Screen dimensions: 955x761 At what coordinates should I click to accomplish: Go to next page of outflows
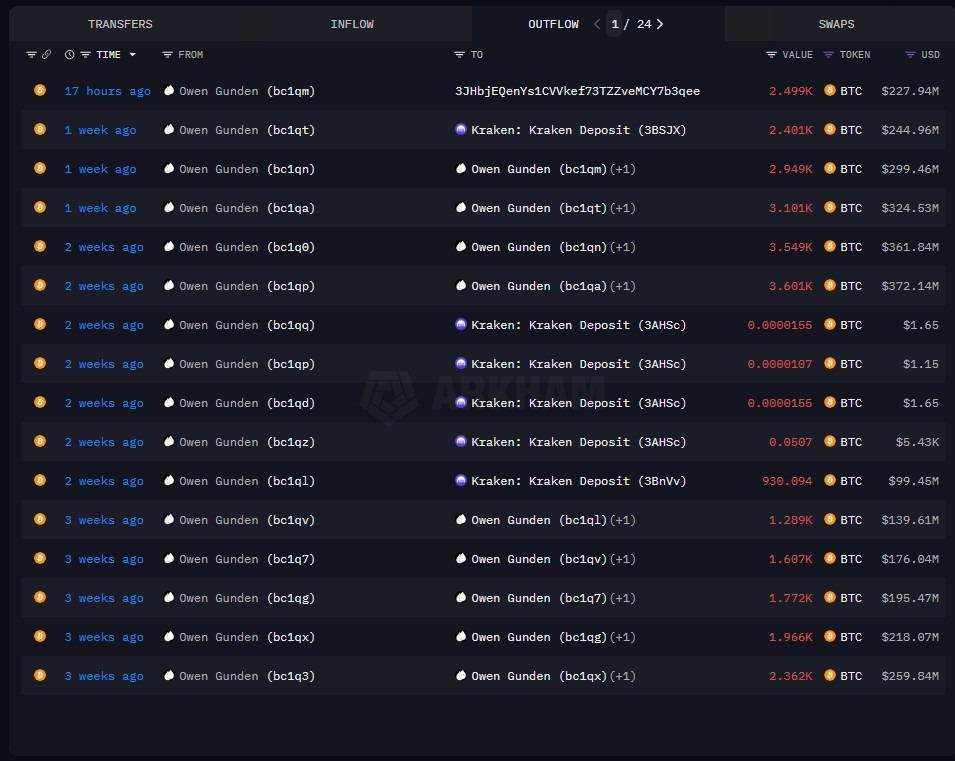pyautogui.click(x=660, y=24)
